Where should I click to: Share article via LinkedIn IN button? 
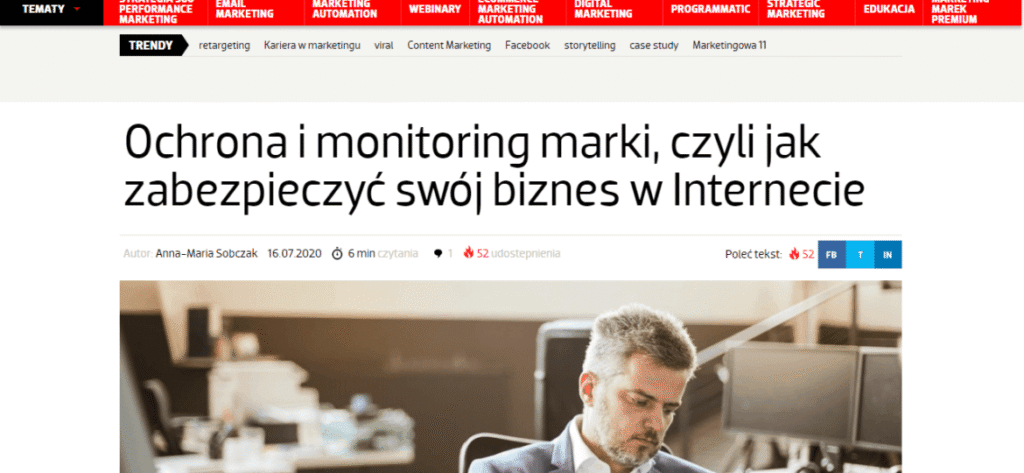(x=888, y=255)
